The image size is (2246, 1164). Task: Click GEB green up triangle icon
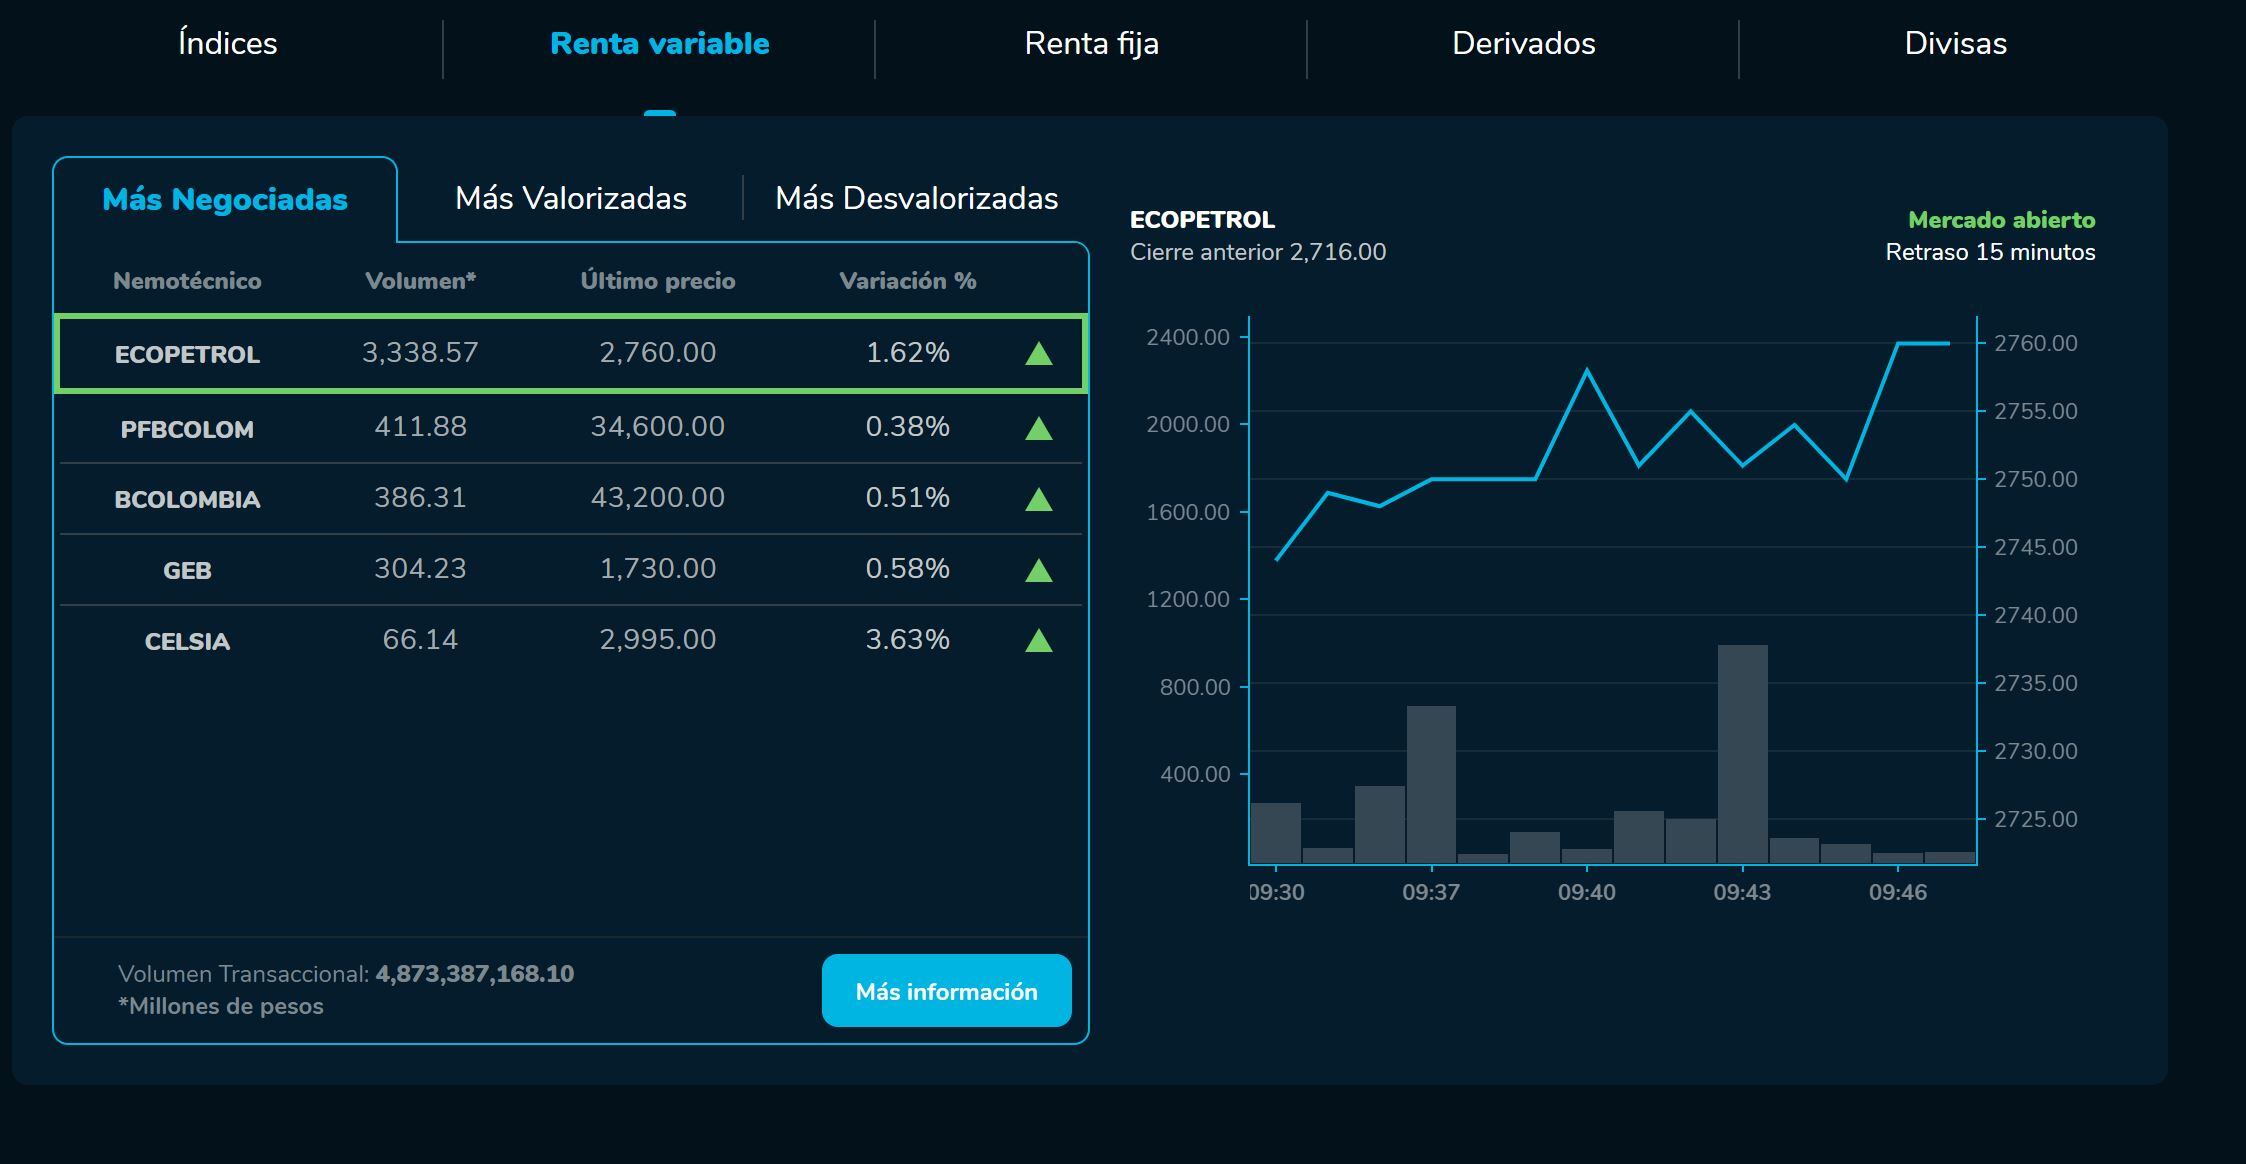(x=1039, y=570)
